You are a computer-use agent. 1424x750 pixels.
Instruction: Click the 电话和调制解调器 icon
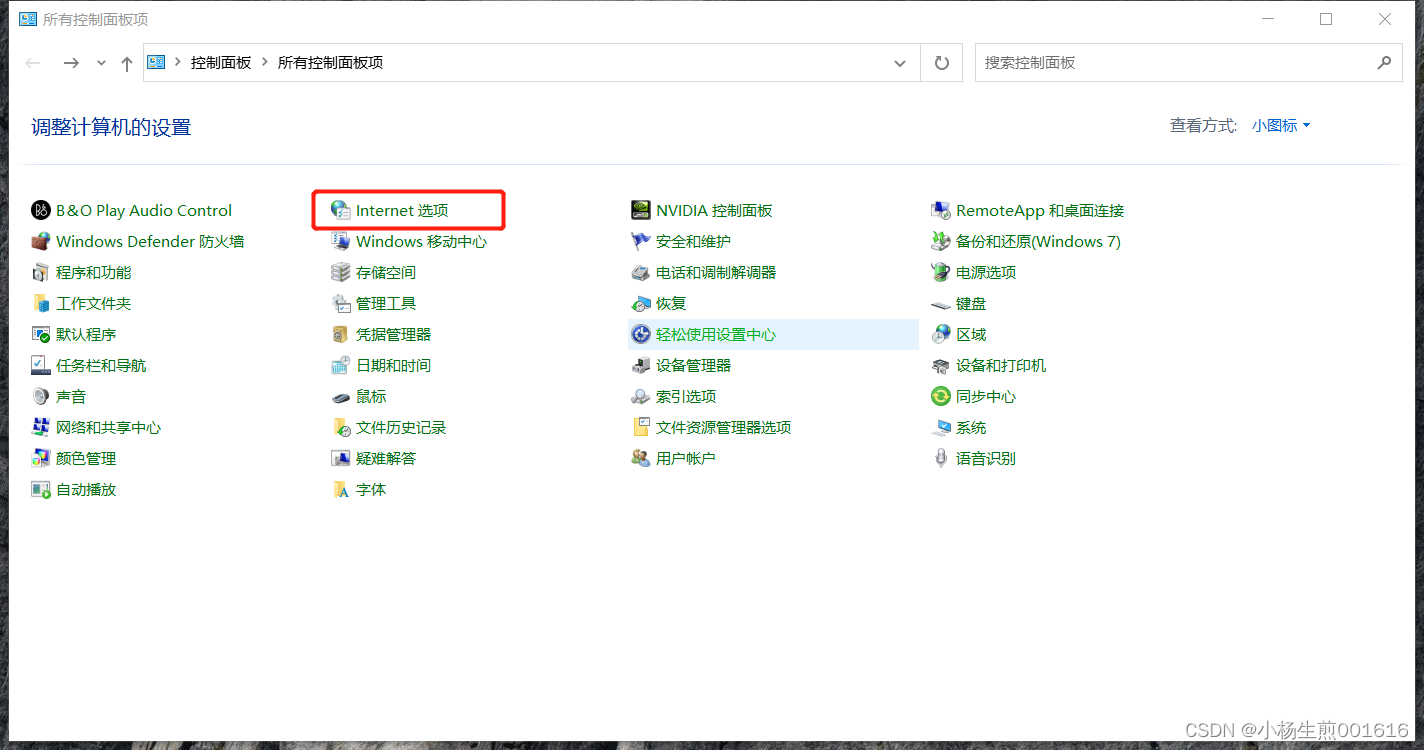click(641, 272)
